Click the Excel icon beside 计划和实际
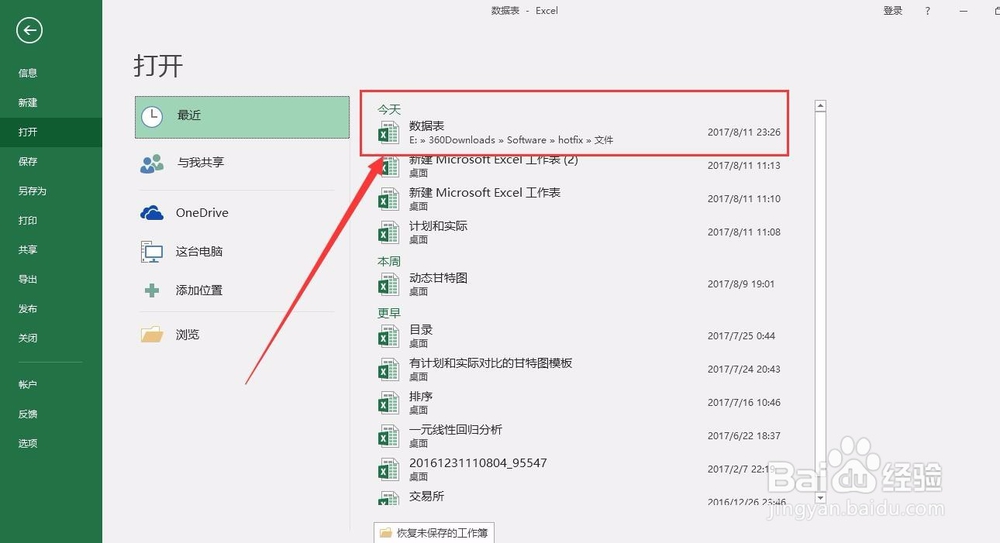The height and width of the screenshot is (543, 1000). (388, 233)
